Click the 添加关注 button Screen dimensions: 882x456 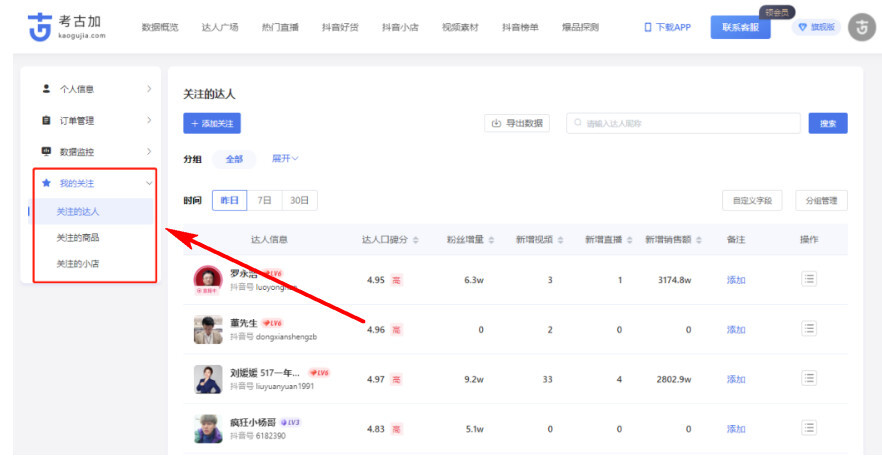pyautogui.click(x=212, y=123)
